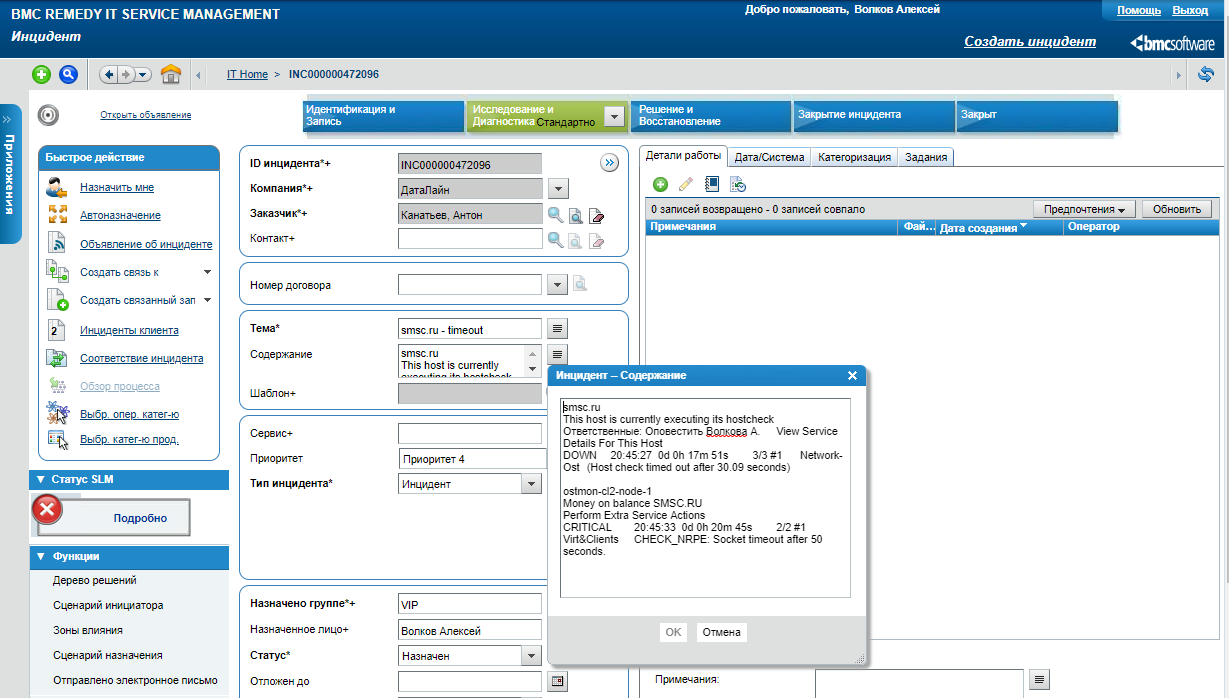Screen dimensions: 1229x698
Task: Search contact with magnifier next to Контакт
Action: coord(555,239)
